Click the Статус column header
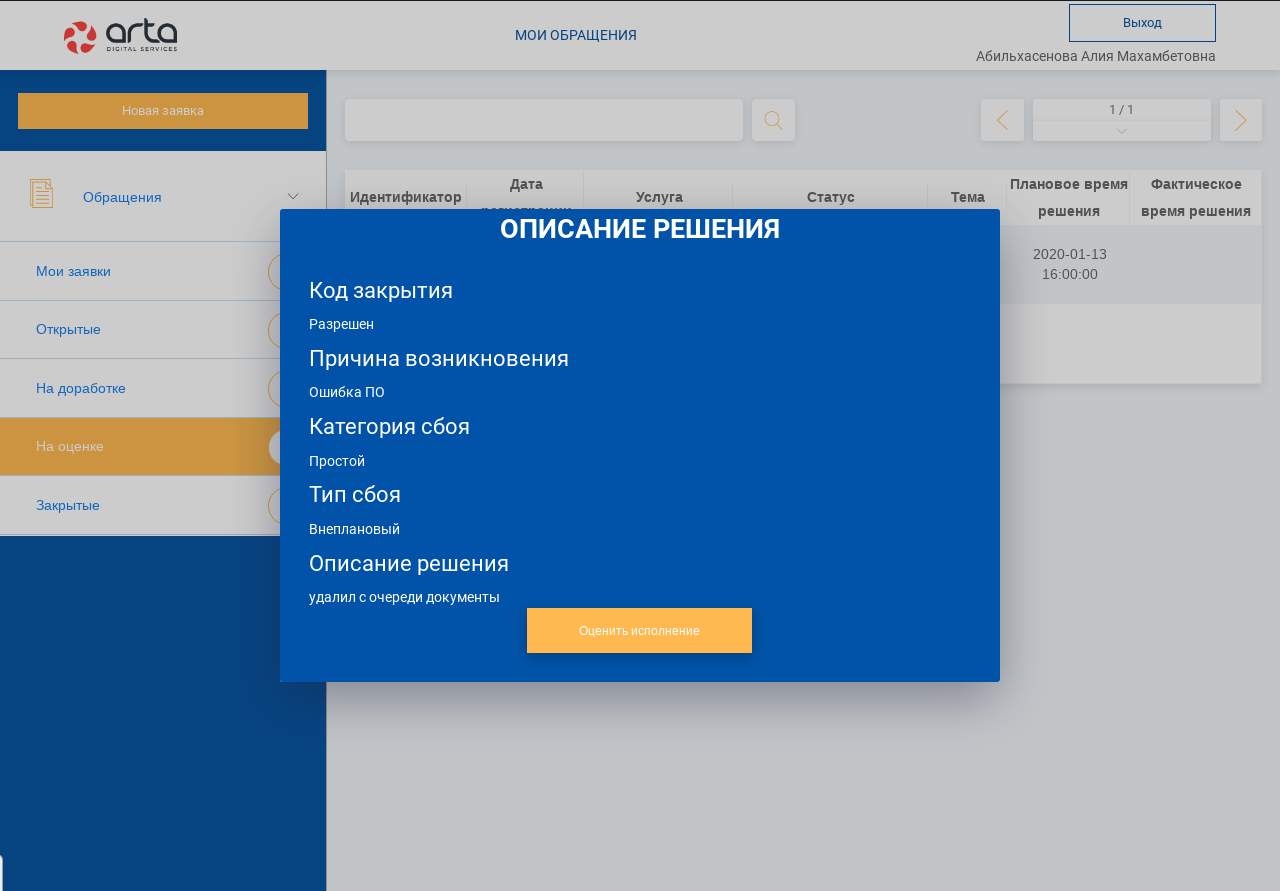This screenshot has width=1280, height=891. tap(831, 197)
